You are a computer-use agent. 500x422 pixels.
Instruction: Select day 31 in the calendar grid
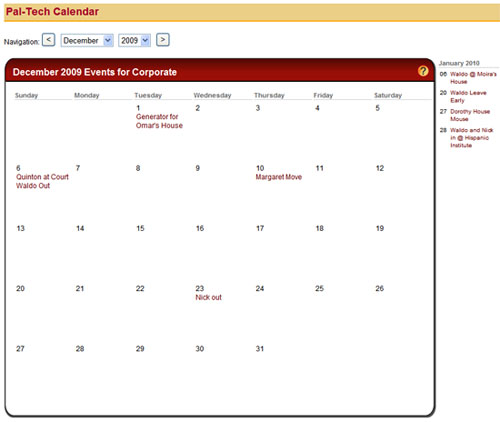260,349
